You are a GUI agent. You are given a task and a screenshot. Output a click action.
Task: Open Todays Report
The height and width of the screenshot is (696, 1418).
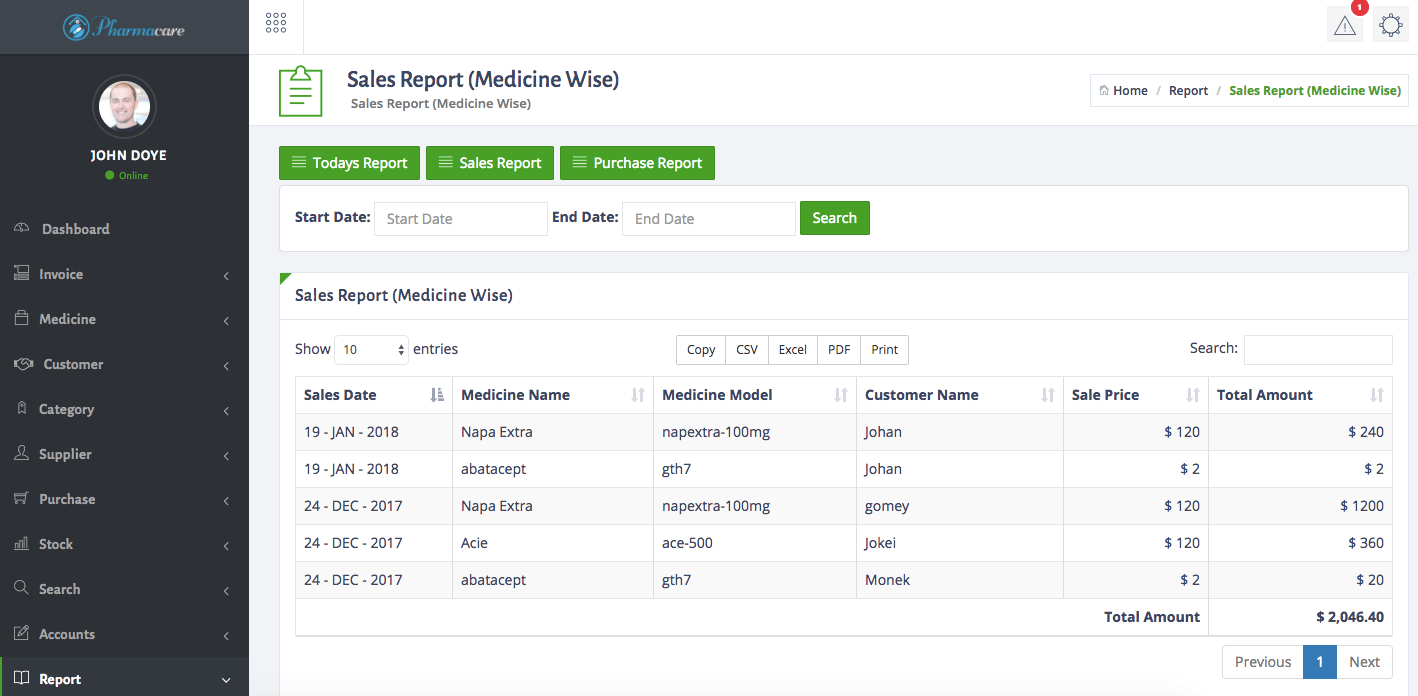click(349, 162)
